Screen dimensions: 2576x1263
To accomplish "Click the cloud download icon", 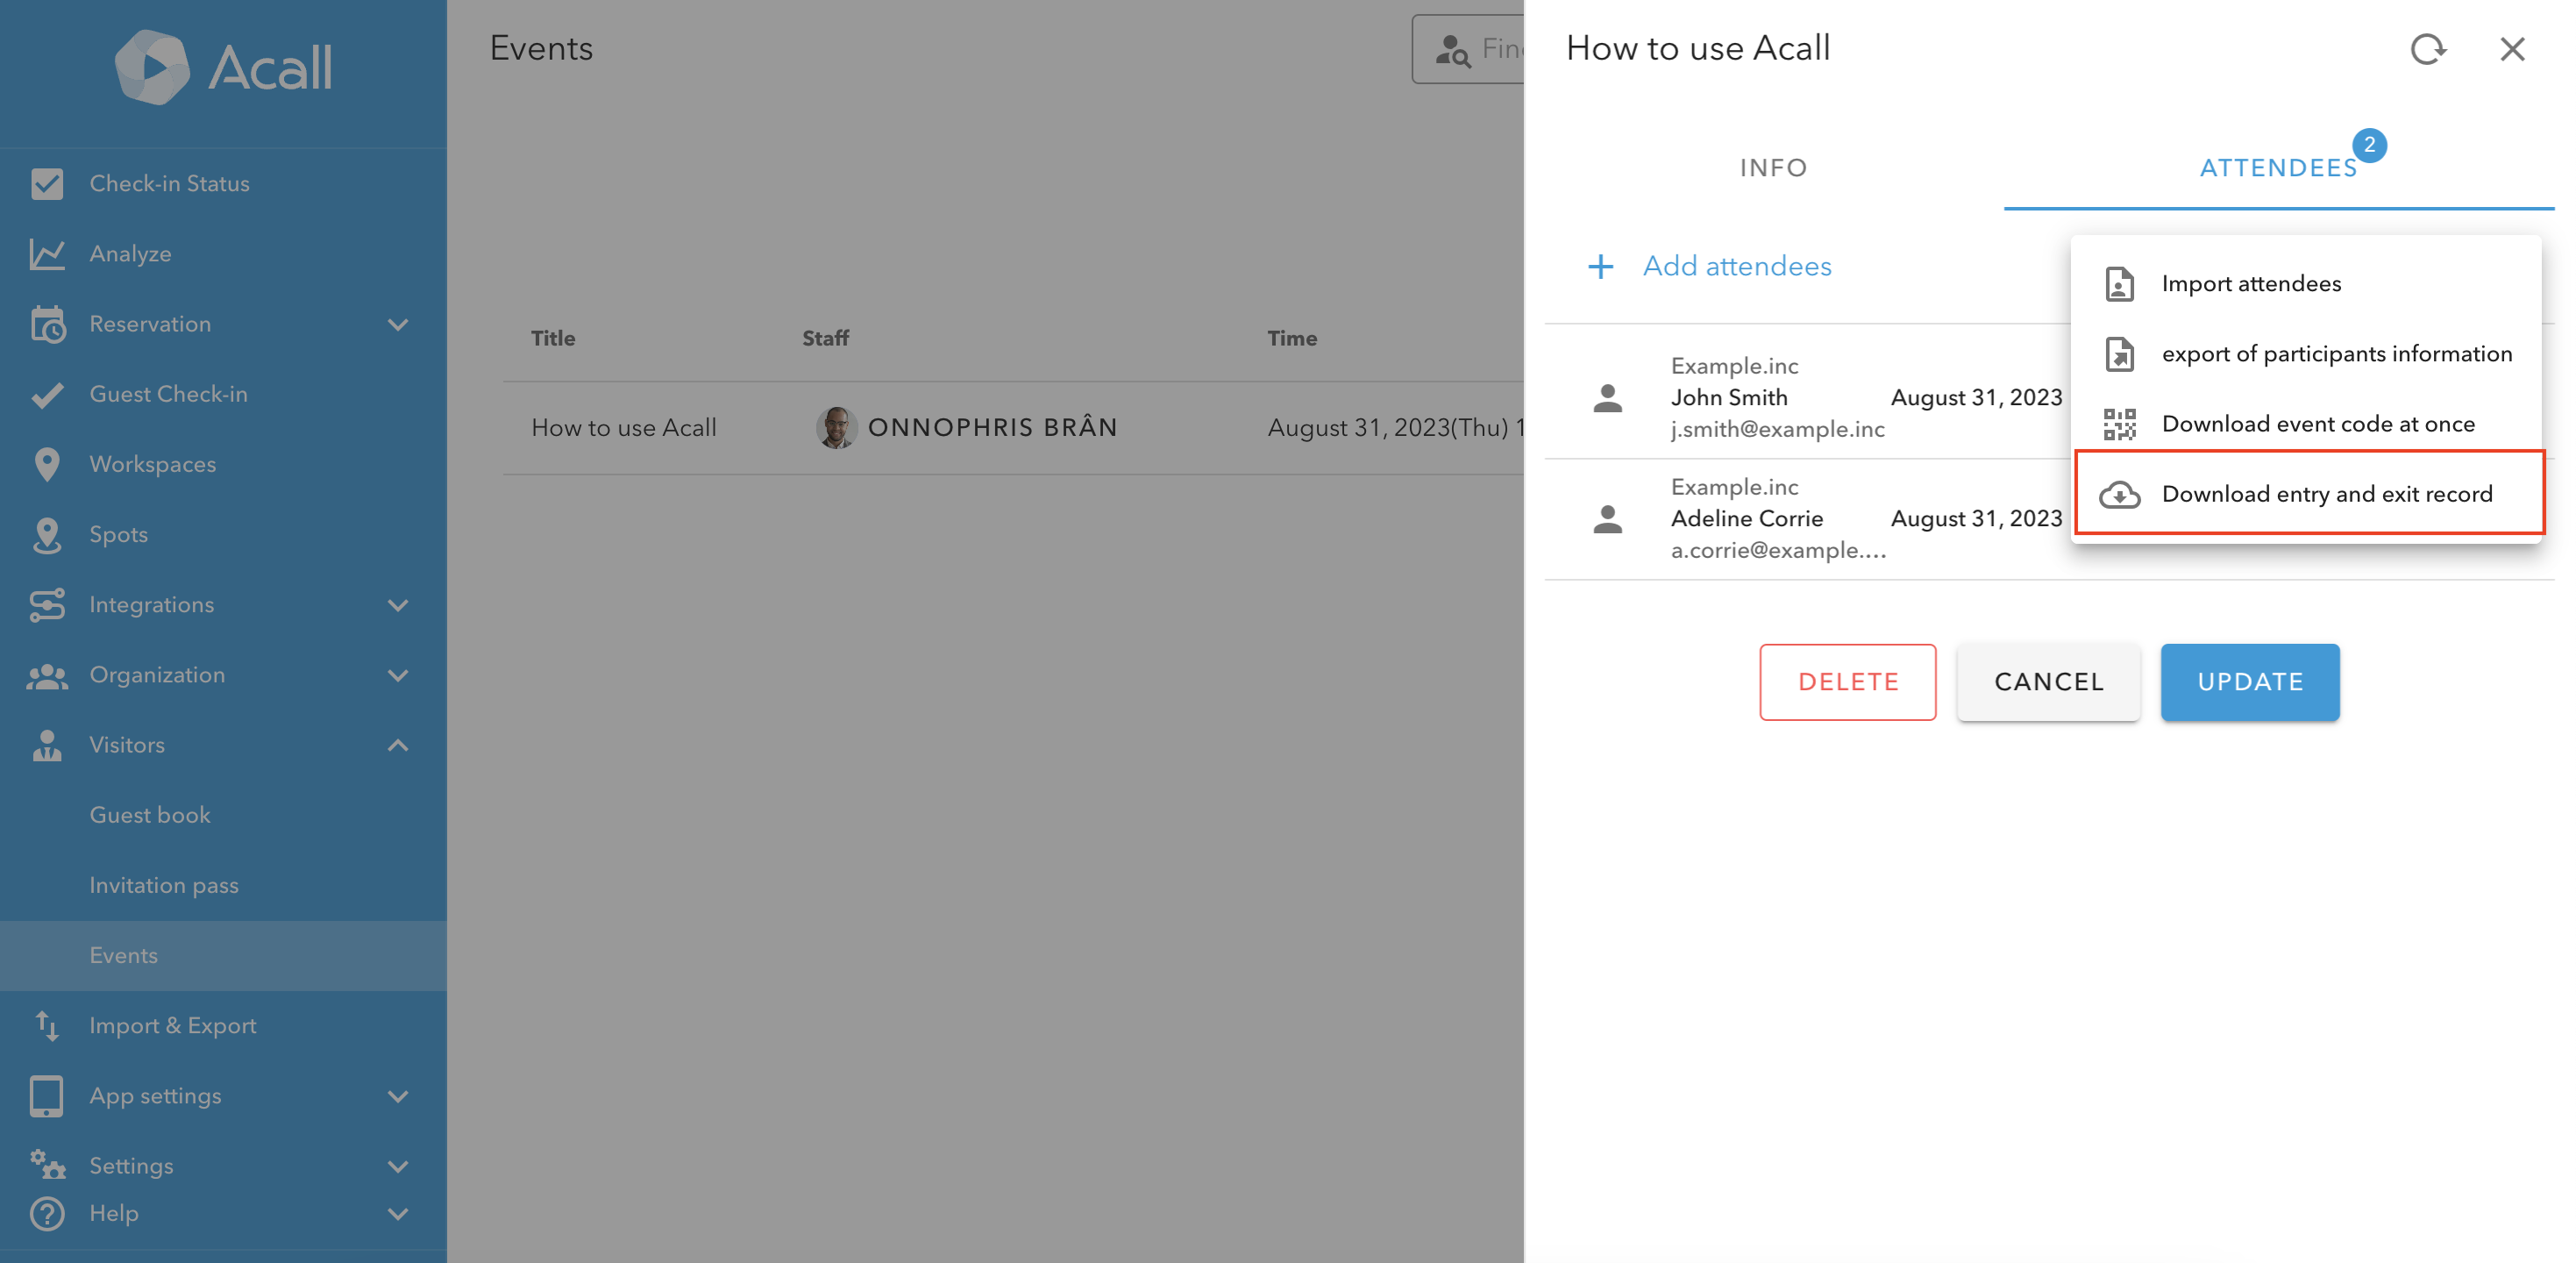I will [2119, 495].
